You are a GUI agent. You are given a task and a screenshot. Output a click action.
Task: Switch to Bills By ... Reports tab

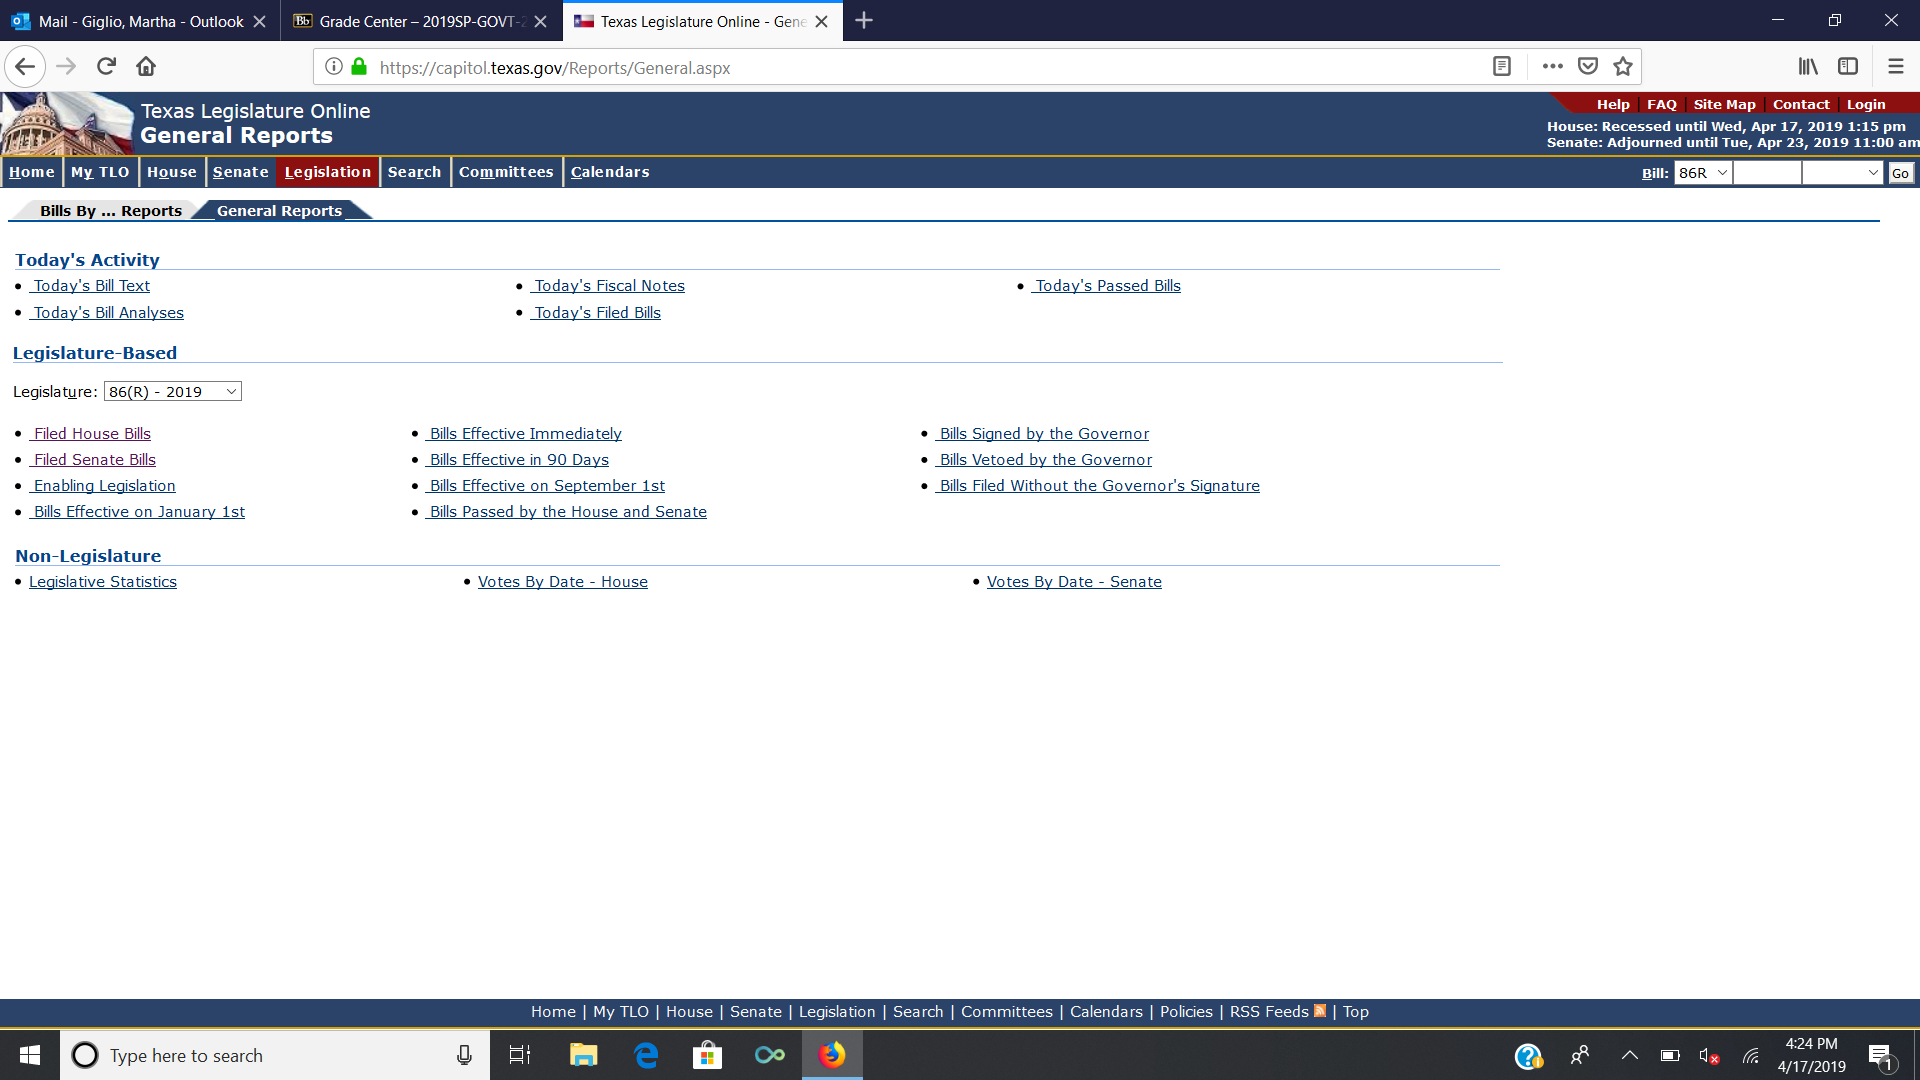tap(111, 211)
